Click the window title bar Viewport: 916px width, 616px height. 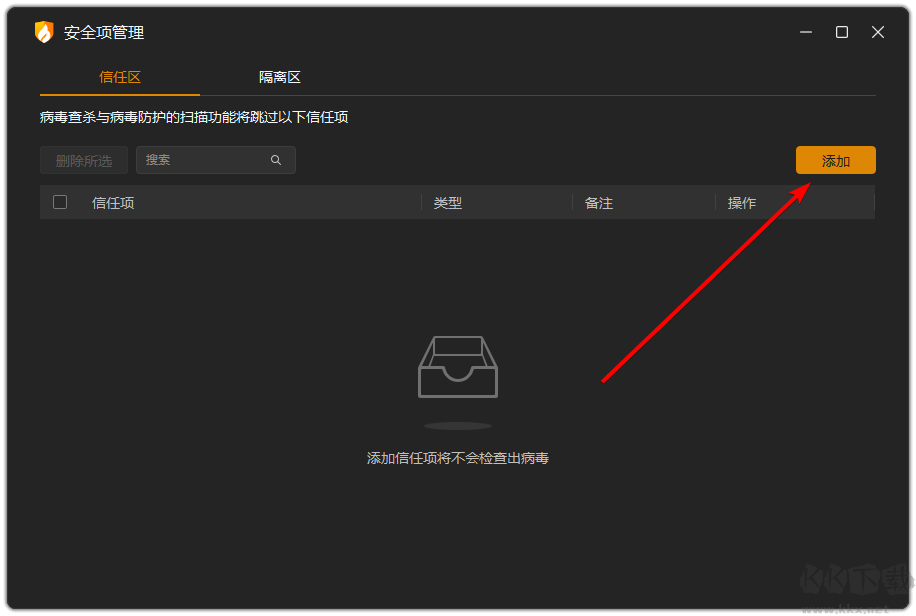tap(500, 31)
